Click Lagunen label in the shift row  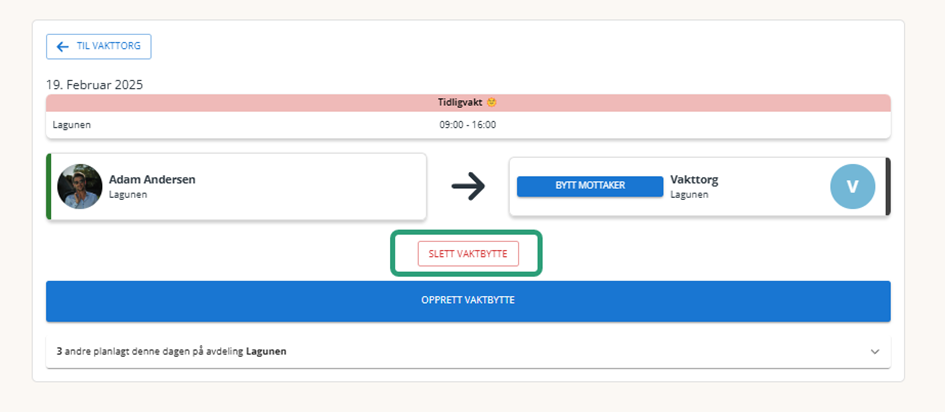coord(72,125)
